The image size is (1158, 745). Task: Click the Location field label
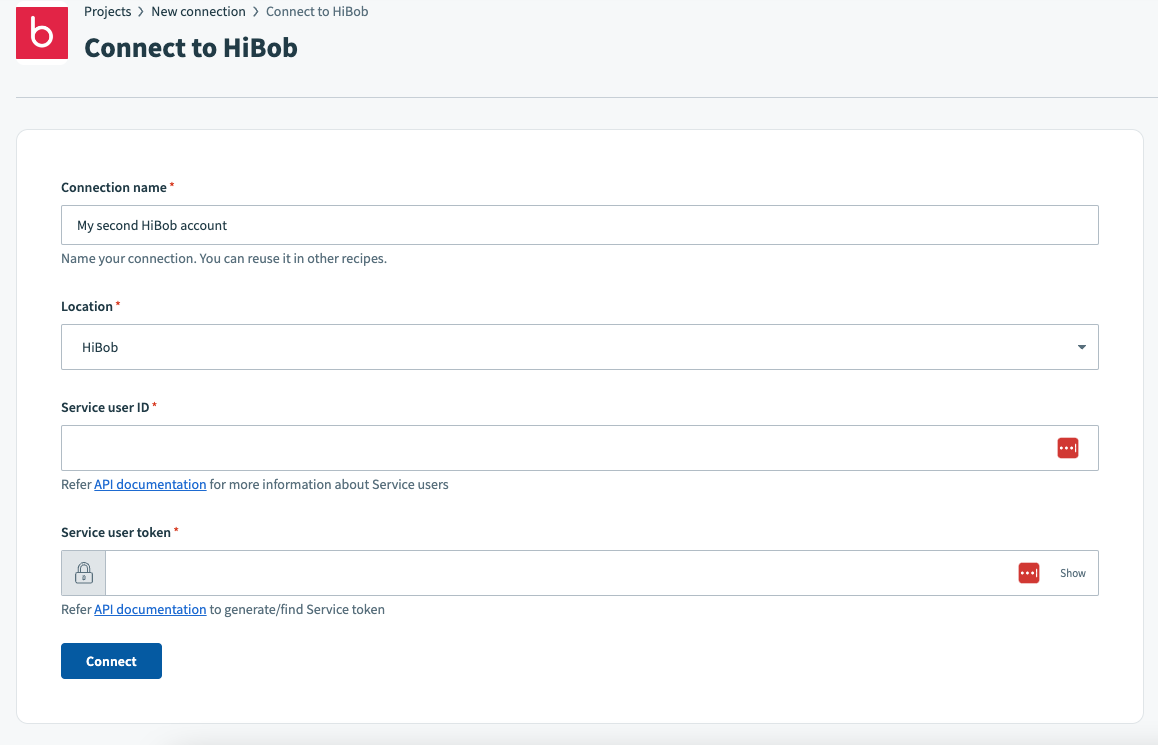pos(87,306)
